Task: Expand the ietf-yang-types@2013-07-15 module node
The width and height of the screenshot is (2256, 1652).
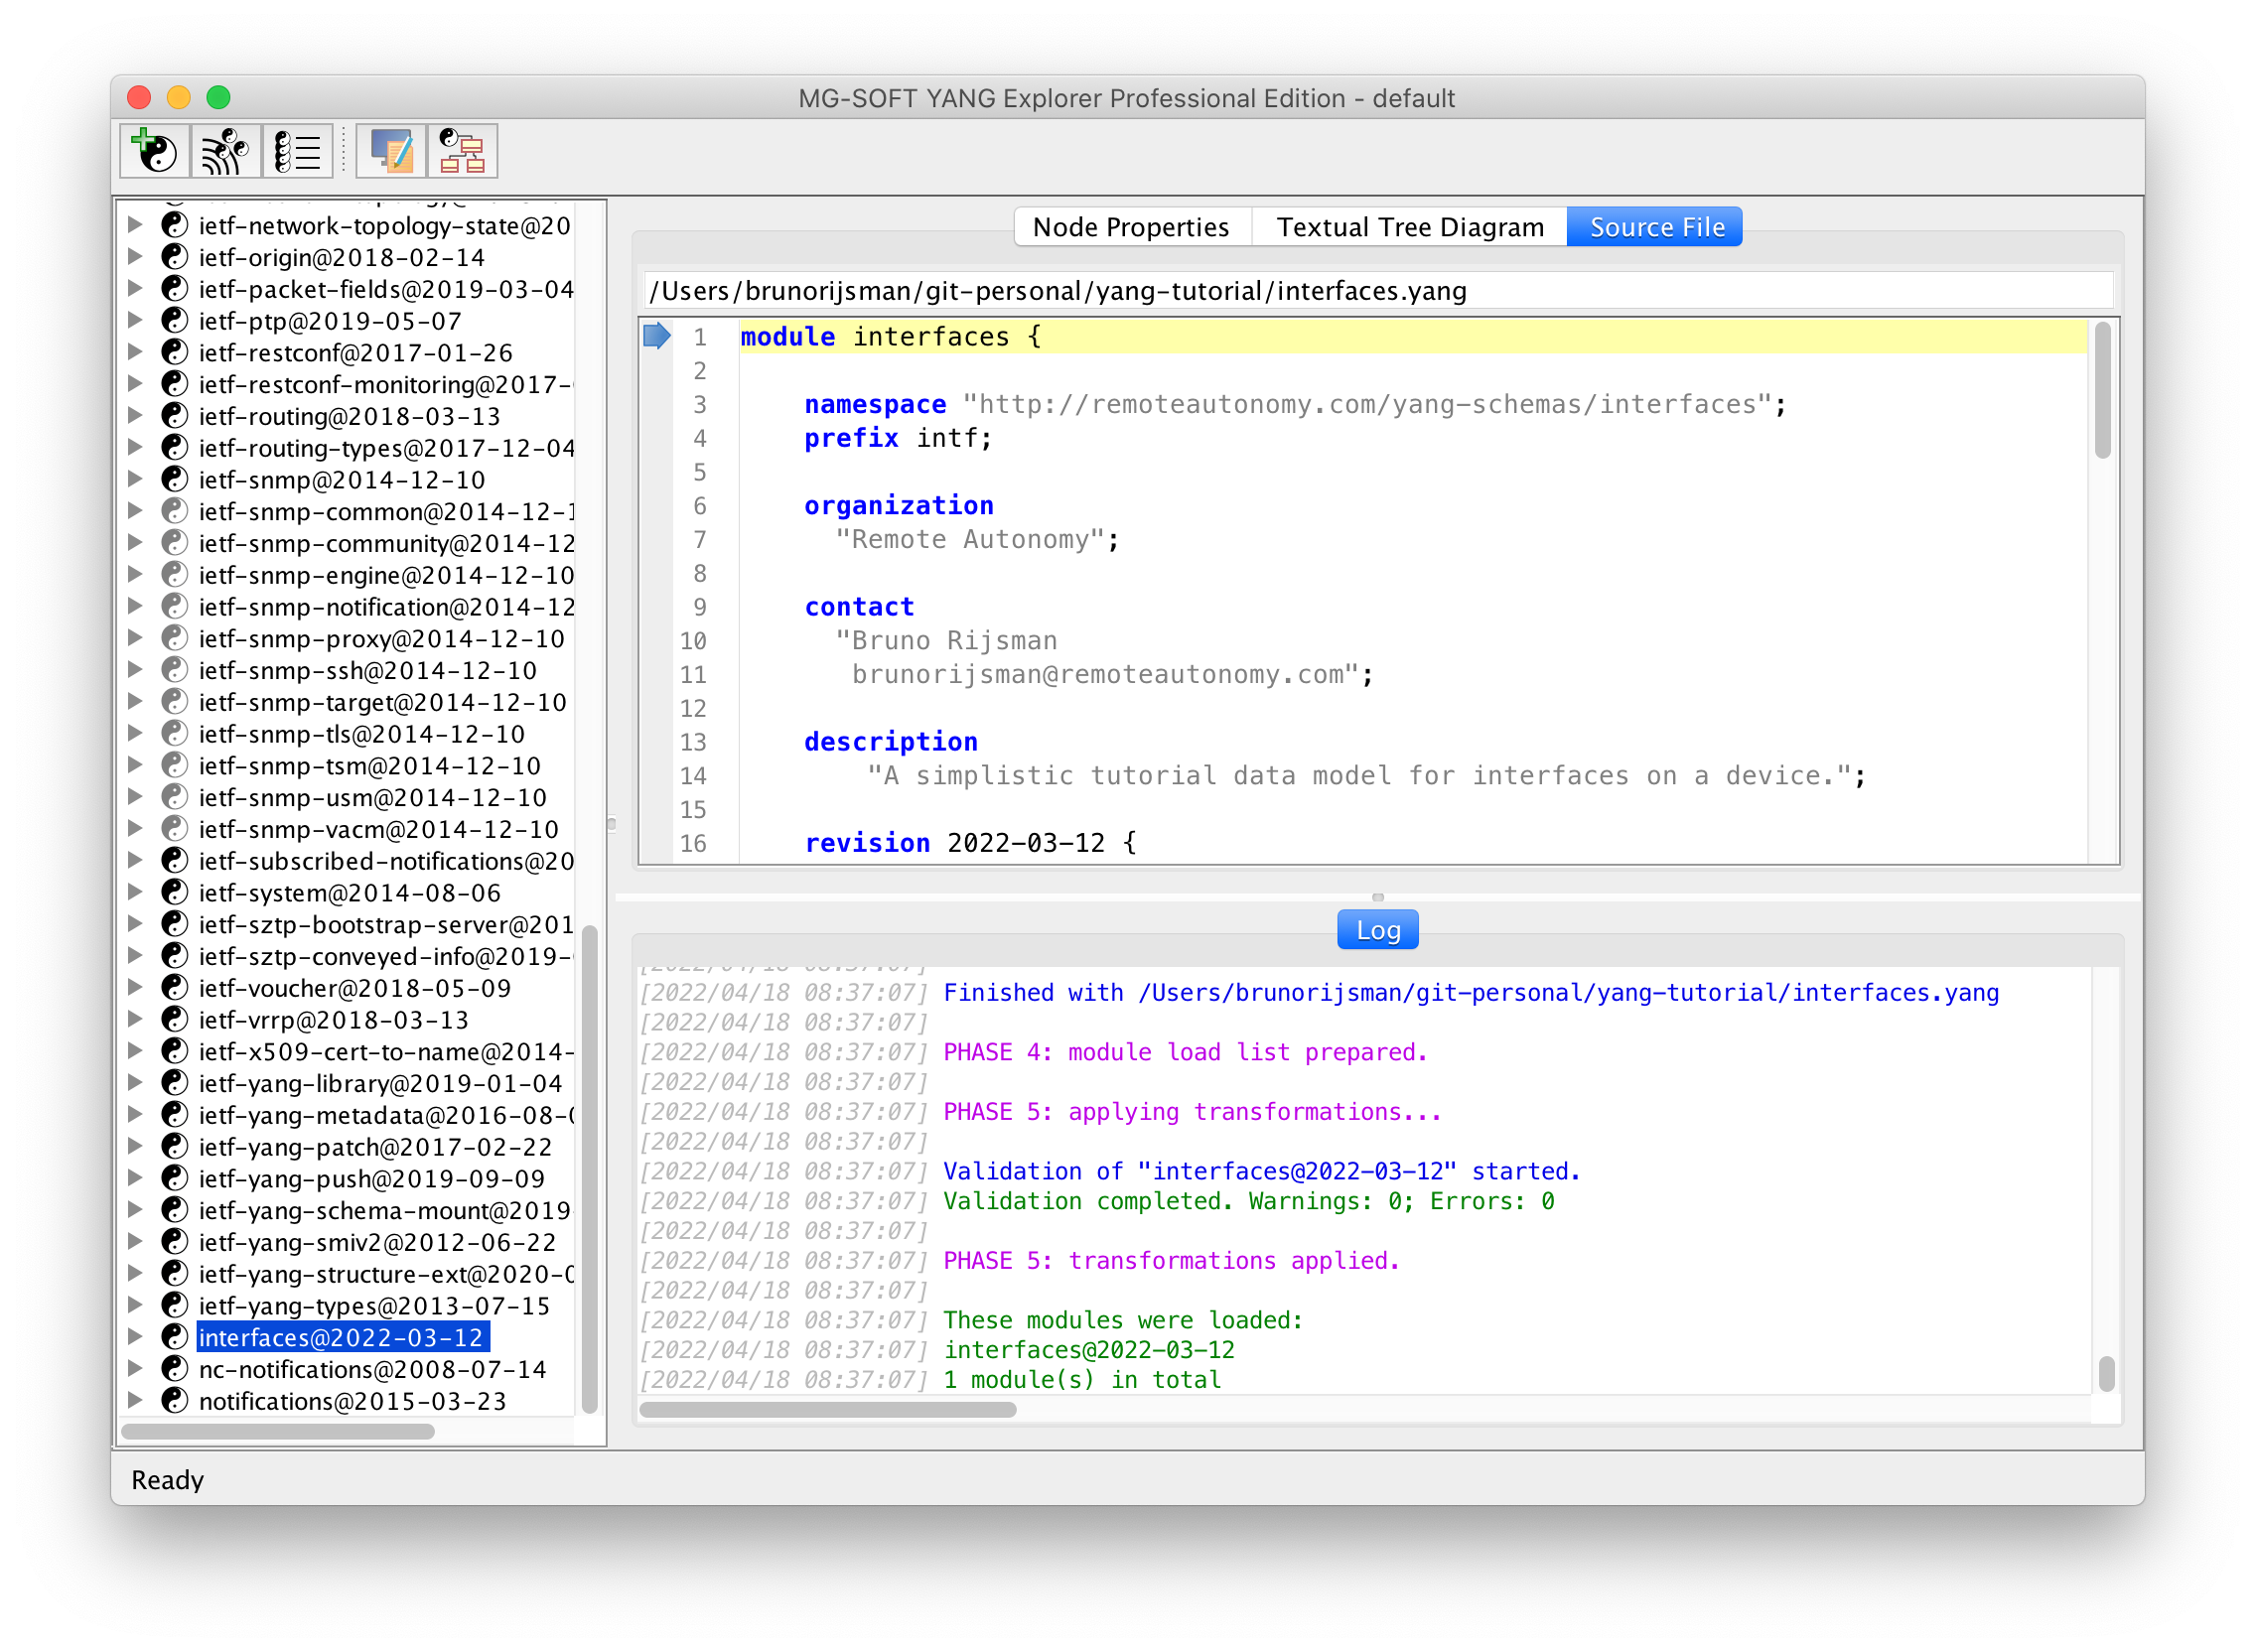Action: click(x=135, y=1305)
